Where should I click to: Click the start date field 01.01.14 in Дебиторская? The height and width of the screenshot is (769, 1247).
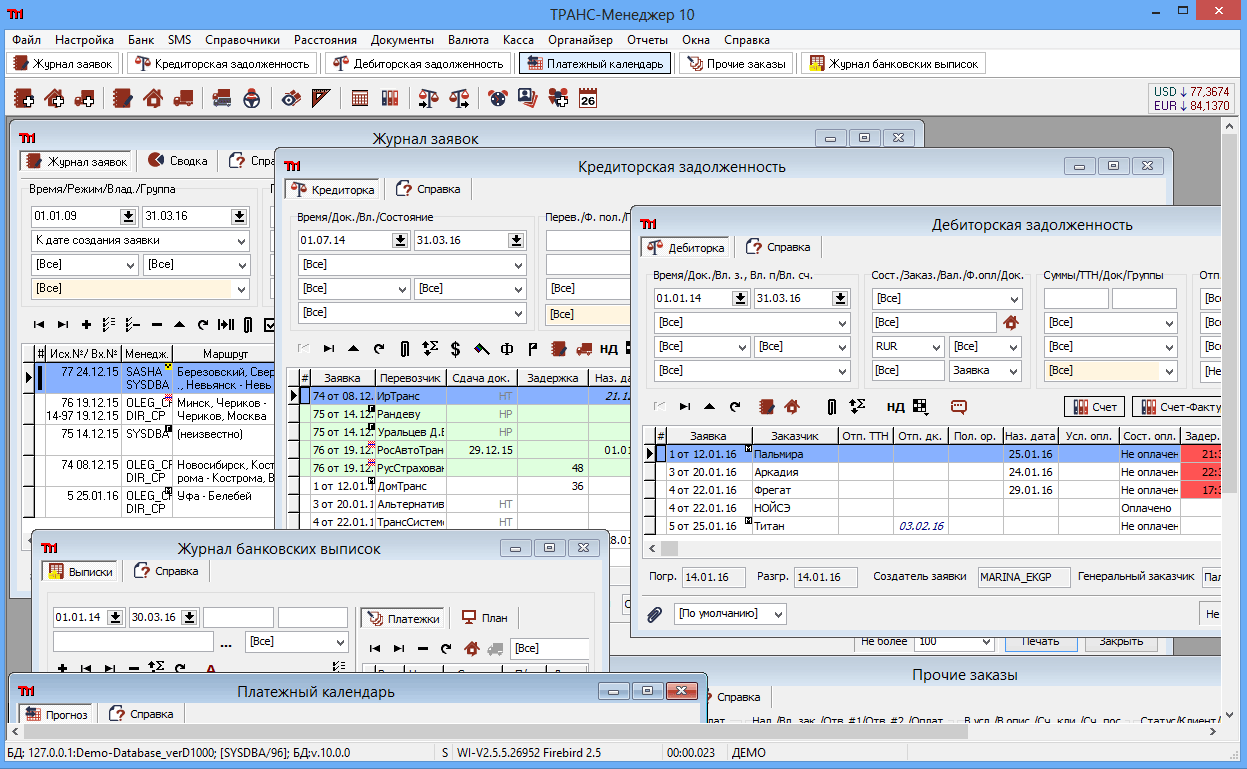[x=693, y=299]
